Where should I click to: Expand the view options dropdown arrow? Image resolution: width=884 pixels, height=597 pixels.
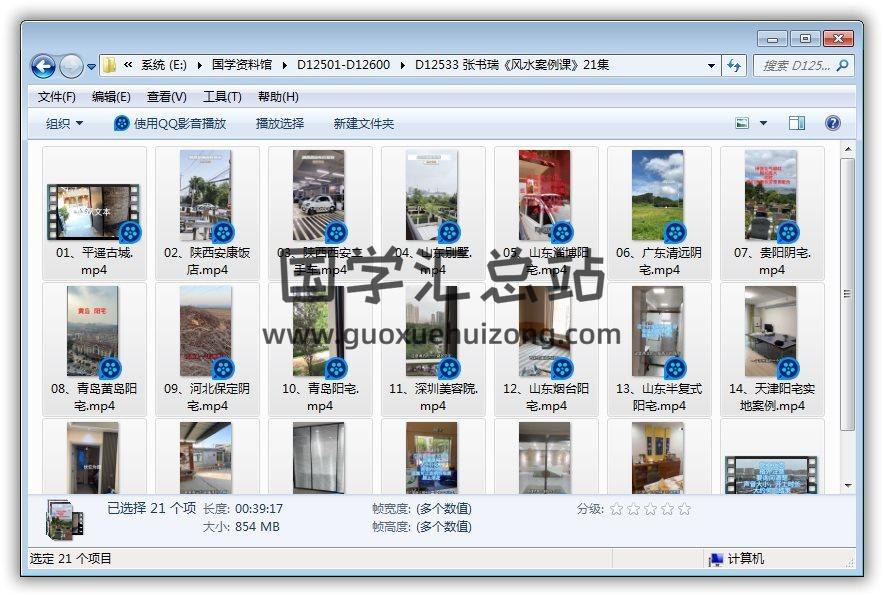pyautogui.click(x=764, y=123)
